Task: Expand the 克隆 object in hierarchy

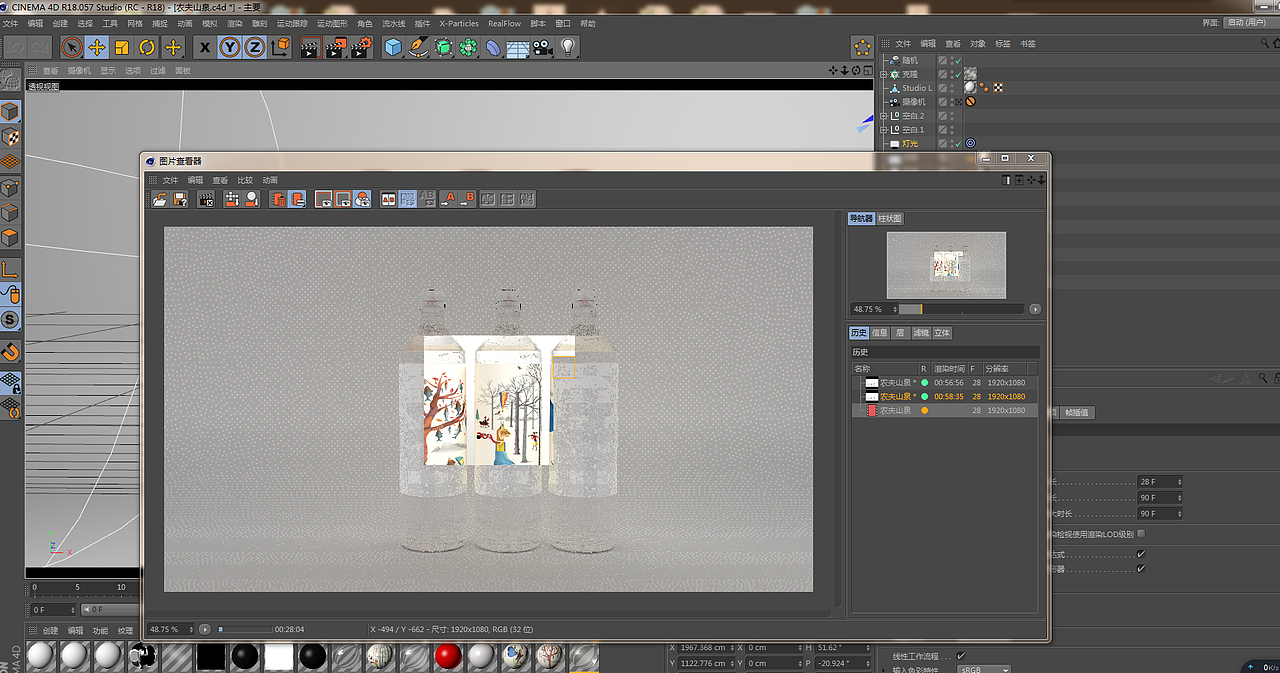Action: (x=884, y=74)
